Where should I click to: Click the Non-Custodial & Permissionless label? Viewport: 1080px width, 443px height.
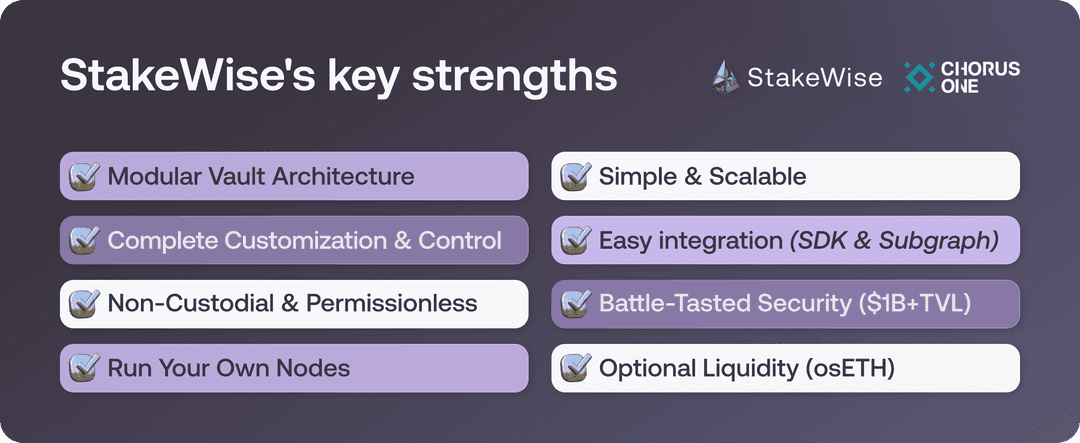(292, 304)
